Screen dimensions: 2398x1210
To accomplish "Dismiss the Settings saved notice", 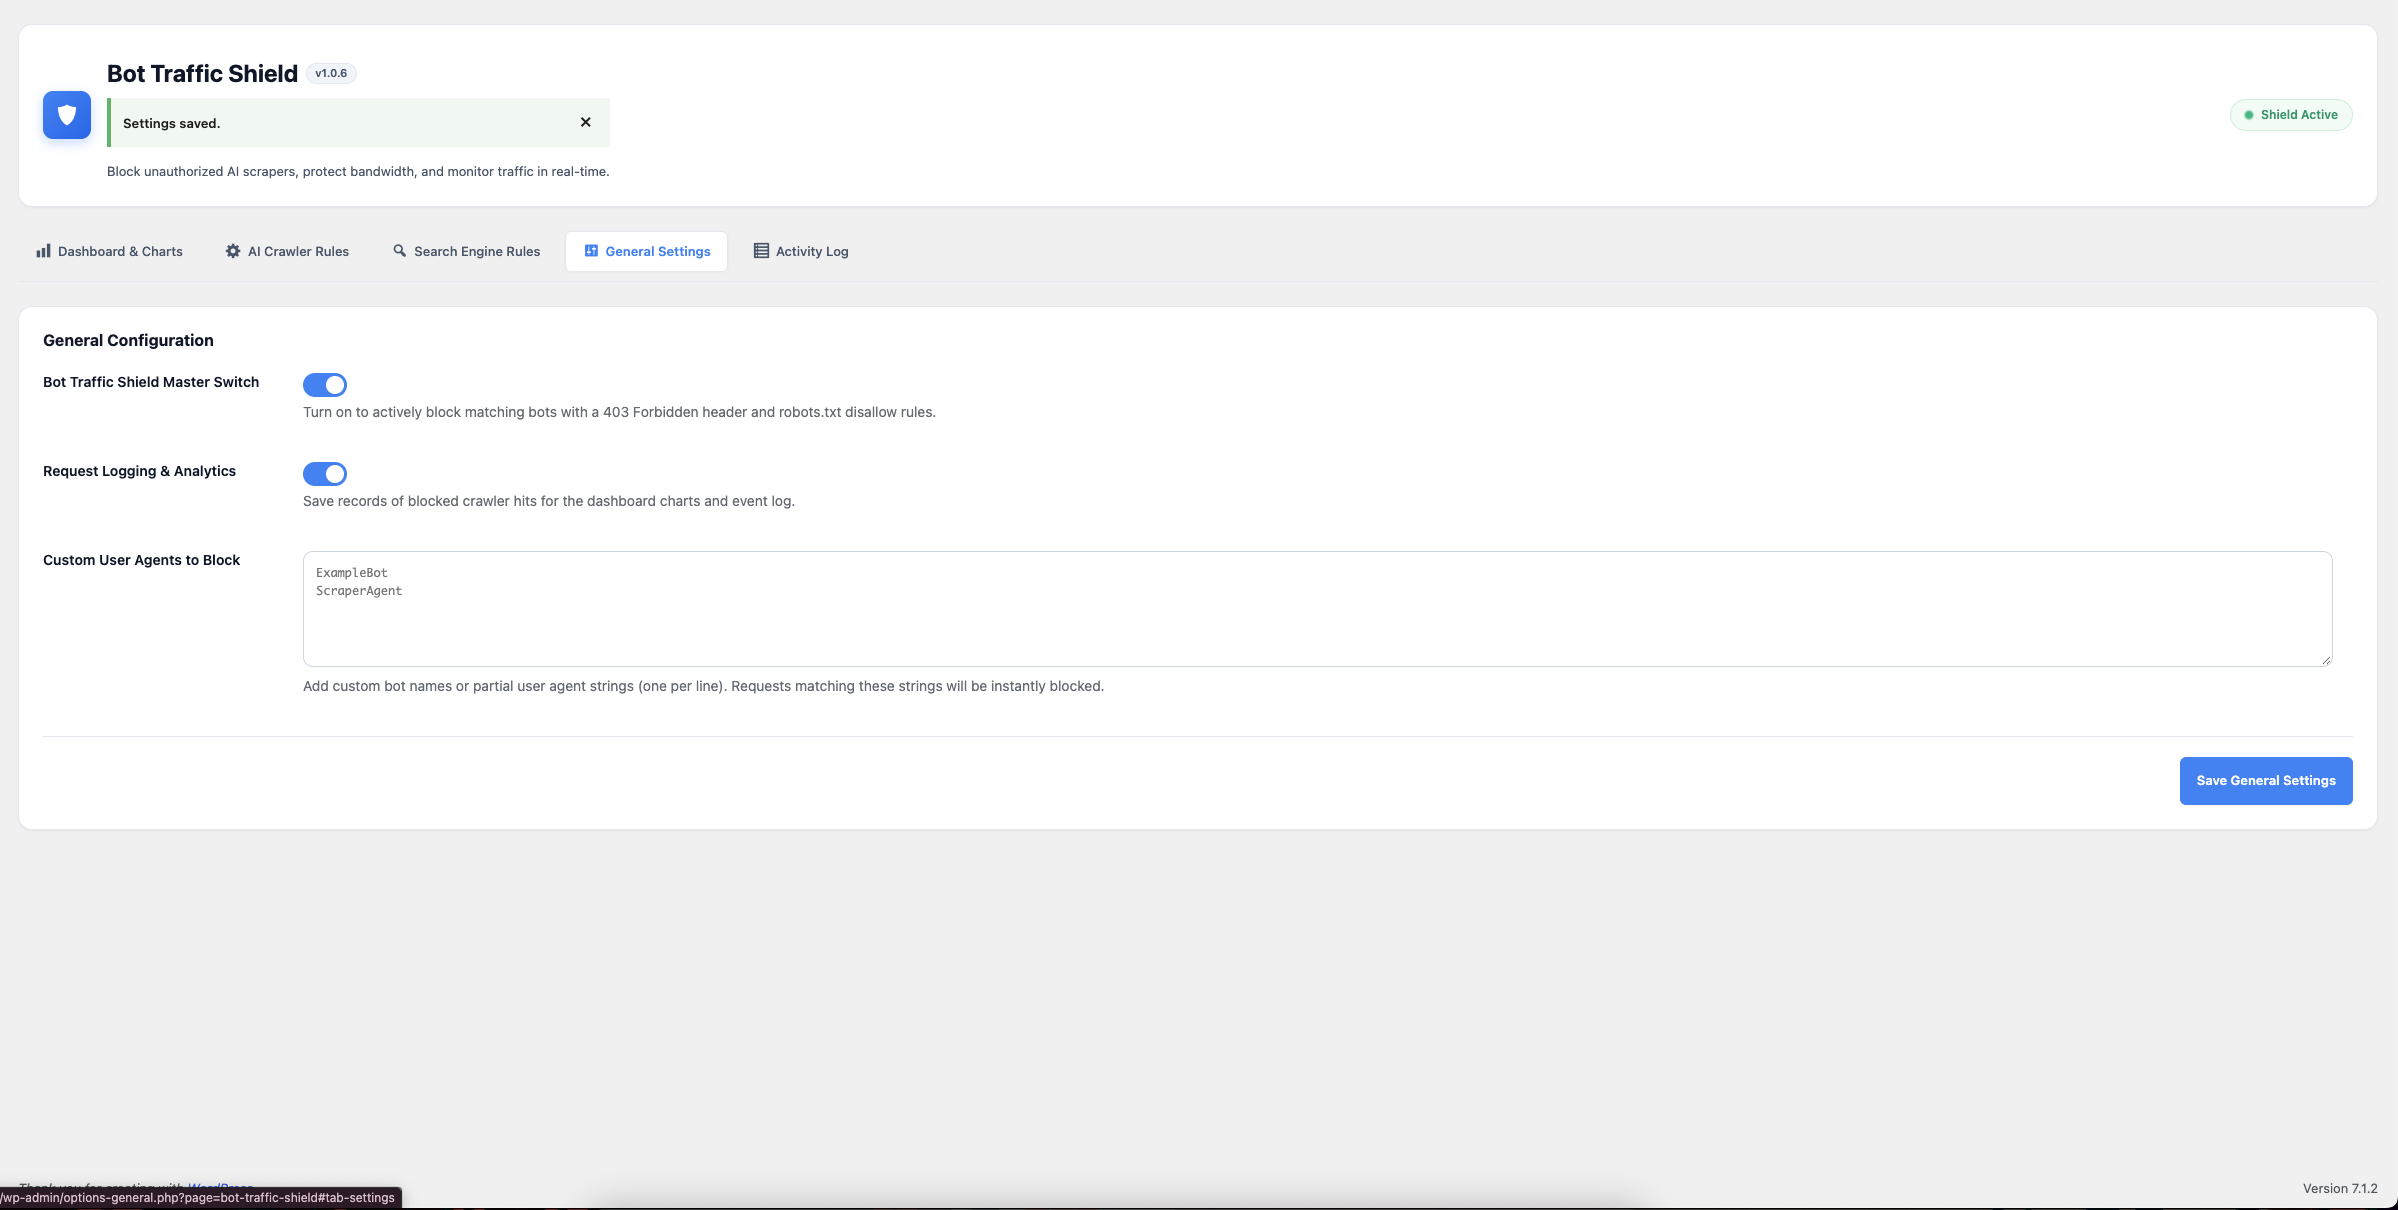I will pos(586,122).
